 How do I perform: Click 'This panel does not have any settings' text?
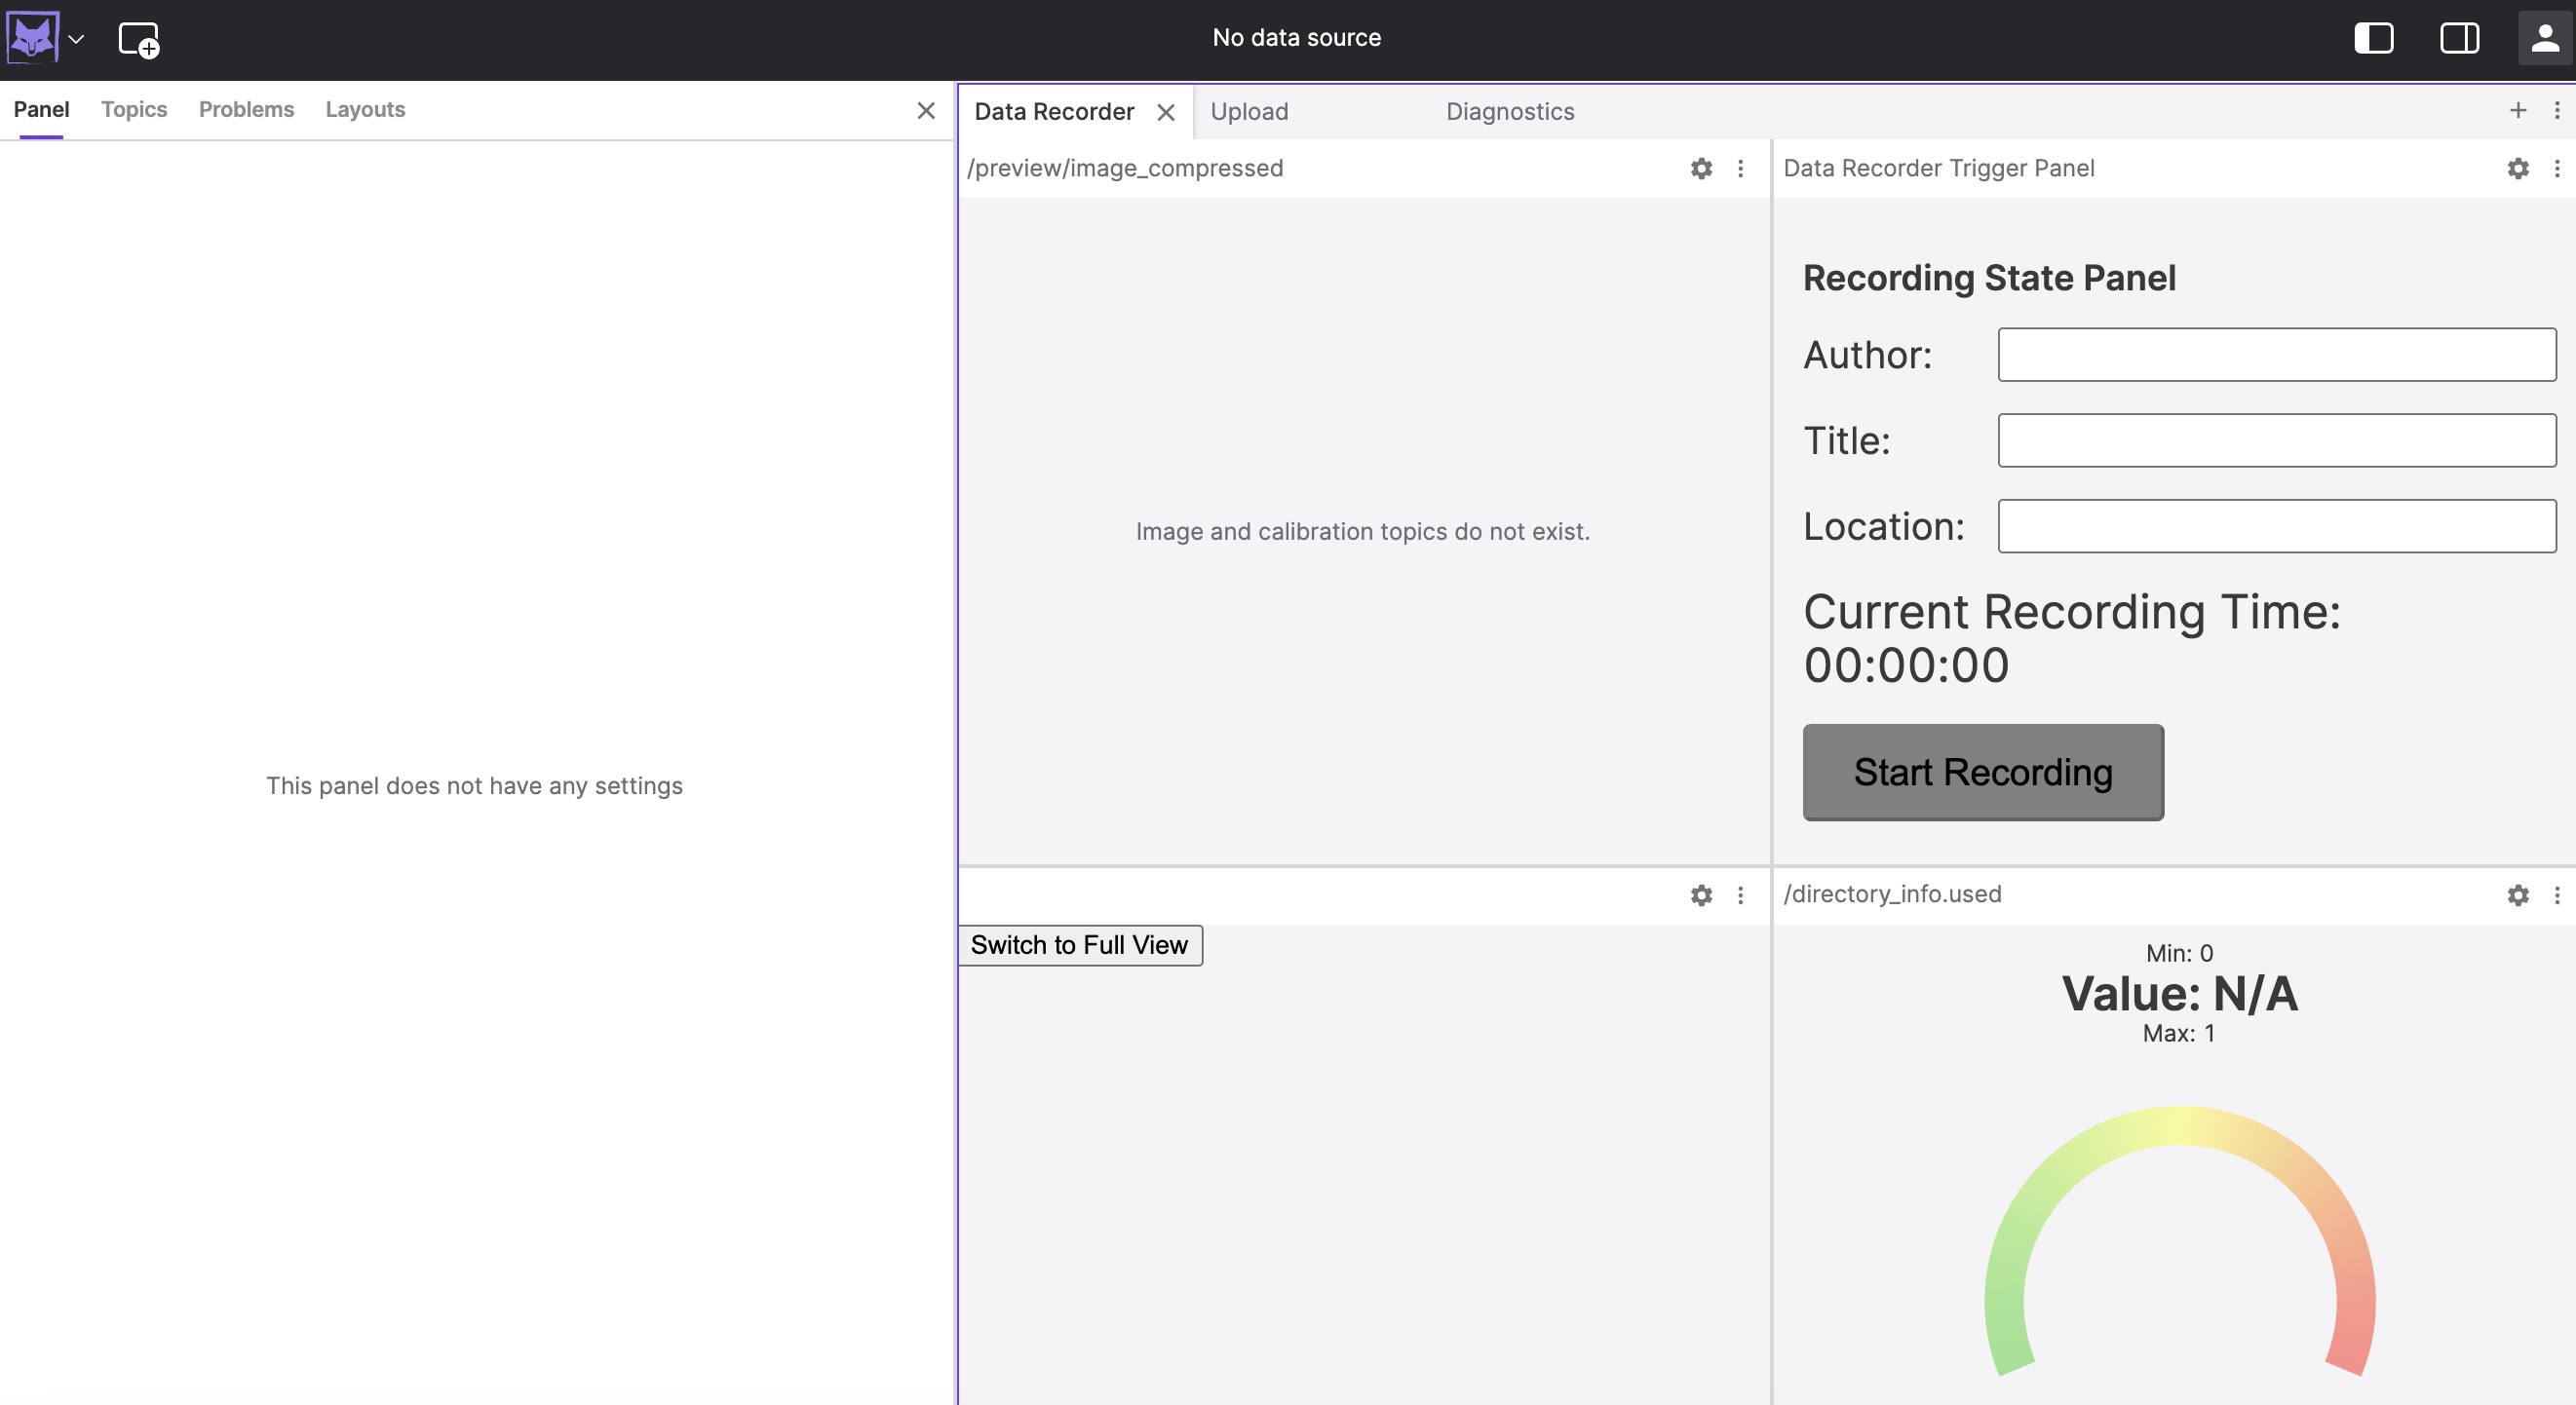474,786
